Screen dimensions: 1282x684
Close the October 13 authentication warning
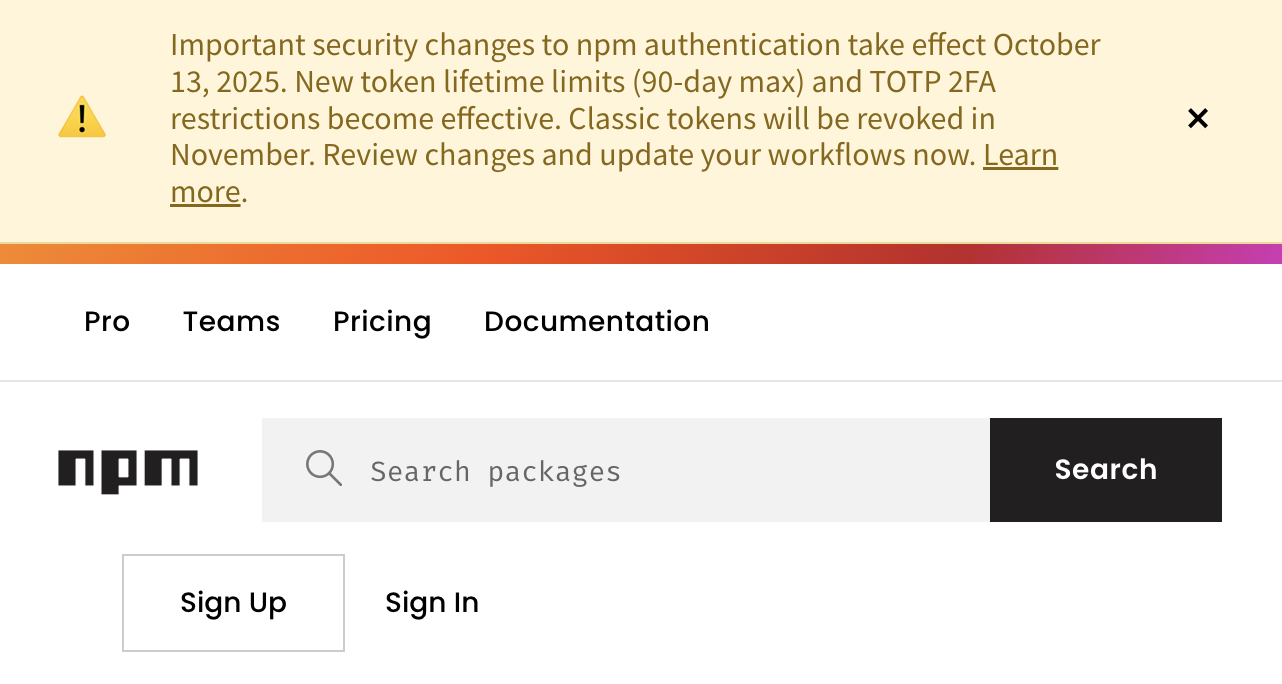click(1197, 117)
